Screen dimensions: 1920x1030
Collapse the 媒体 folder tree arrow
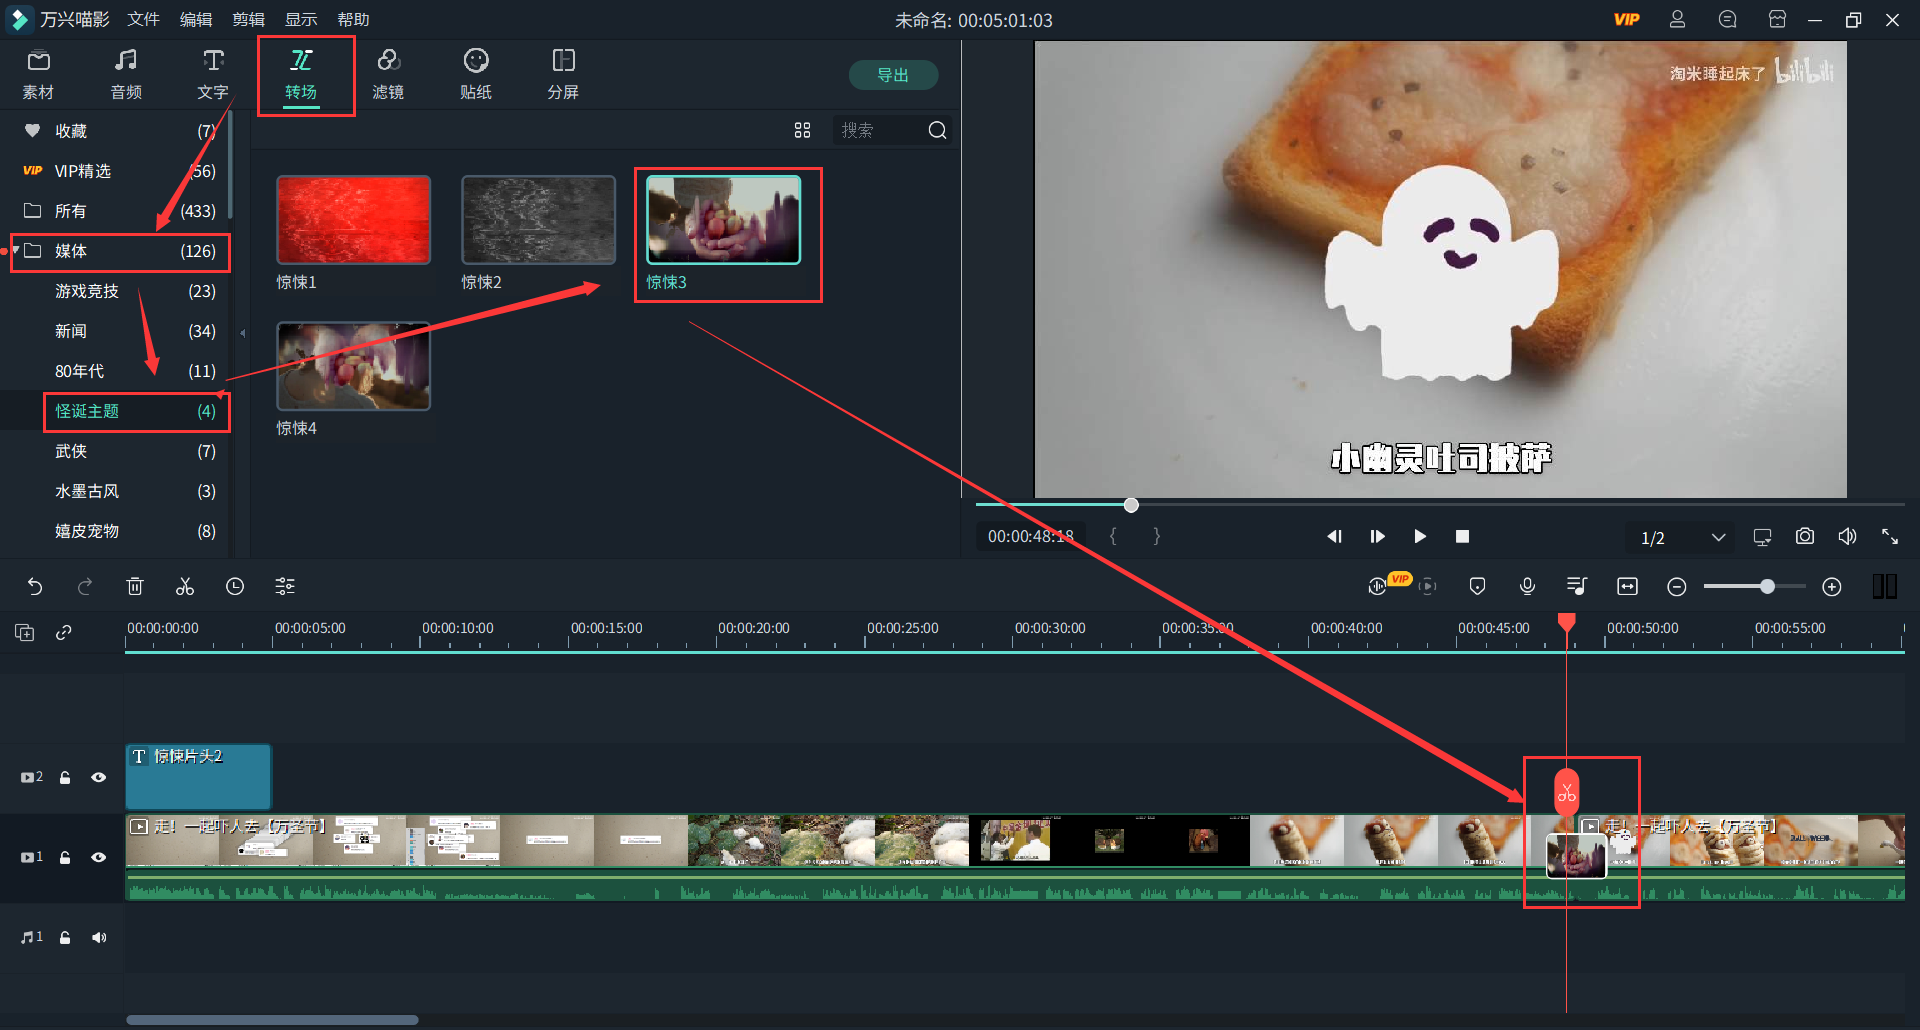click(x=16, y=250)
